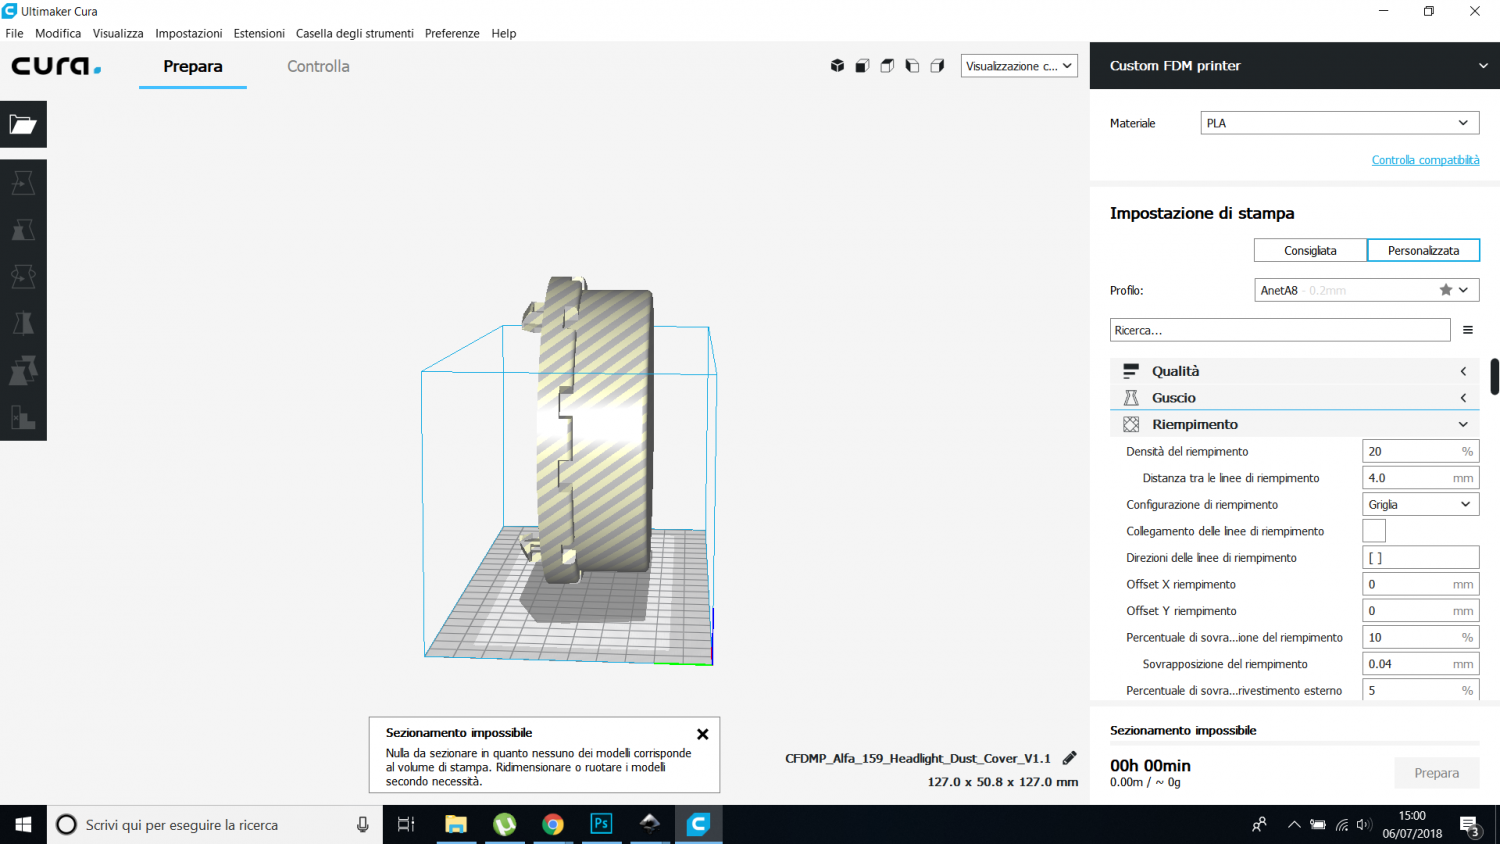Viewport: 1500px width, 844px height.
Task: Switch to the Prepara tab
Action: click(x=193, y=66)
